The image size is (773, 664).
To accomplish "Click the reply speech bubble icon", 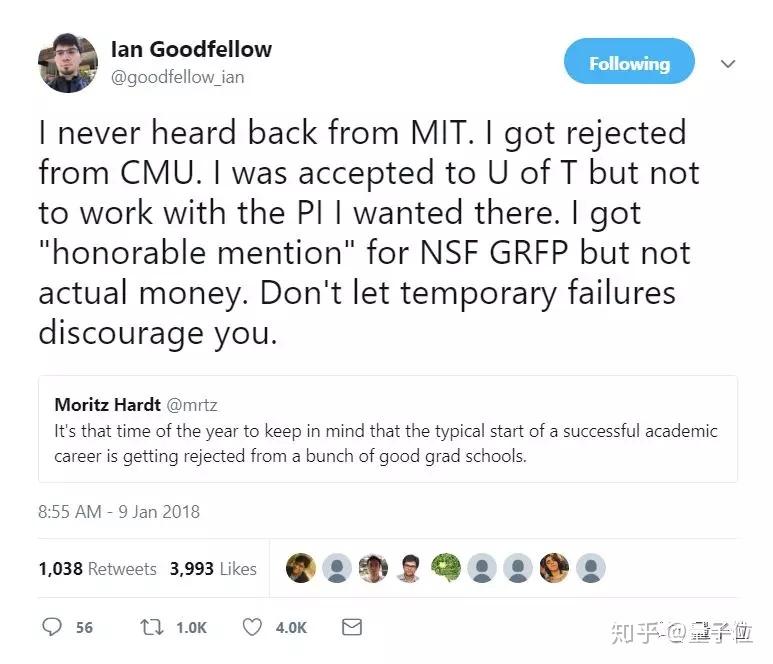I will [53, 627].
